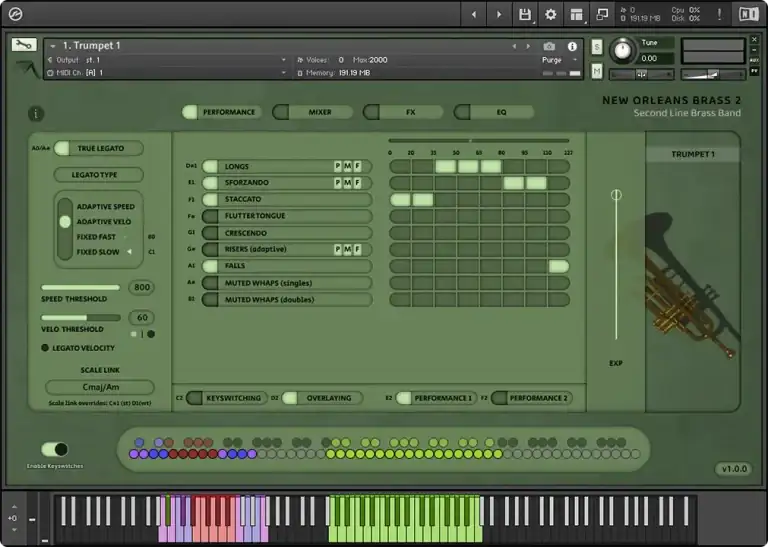The height and width of the screenshot is (547, 768).
Task: Open the Cmaj/Am scale link dropdown
Action: click(100, 387)
